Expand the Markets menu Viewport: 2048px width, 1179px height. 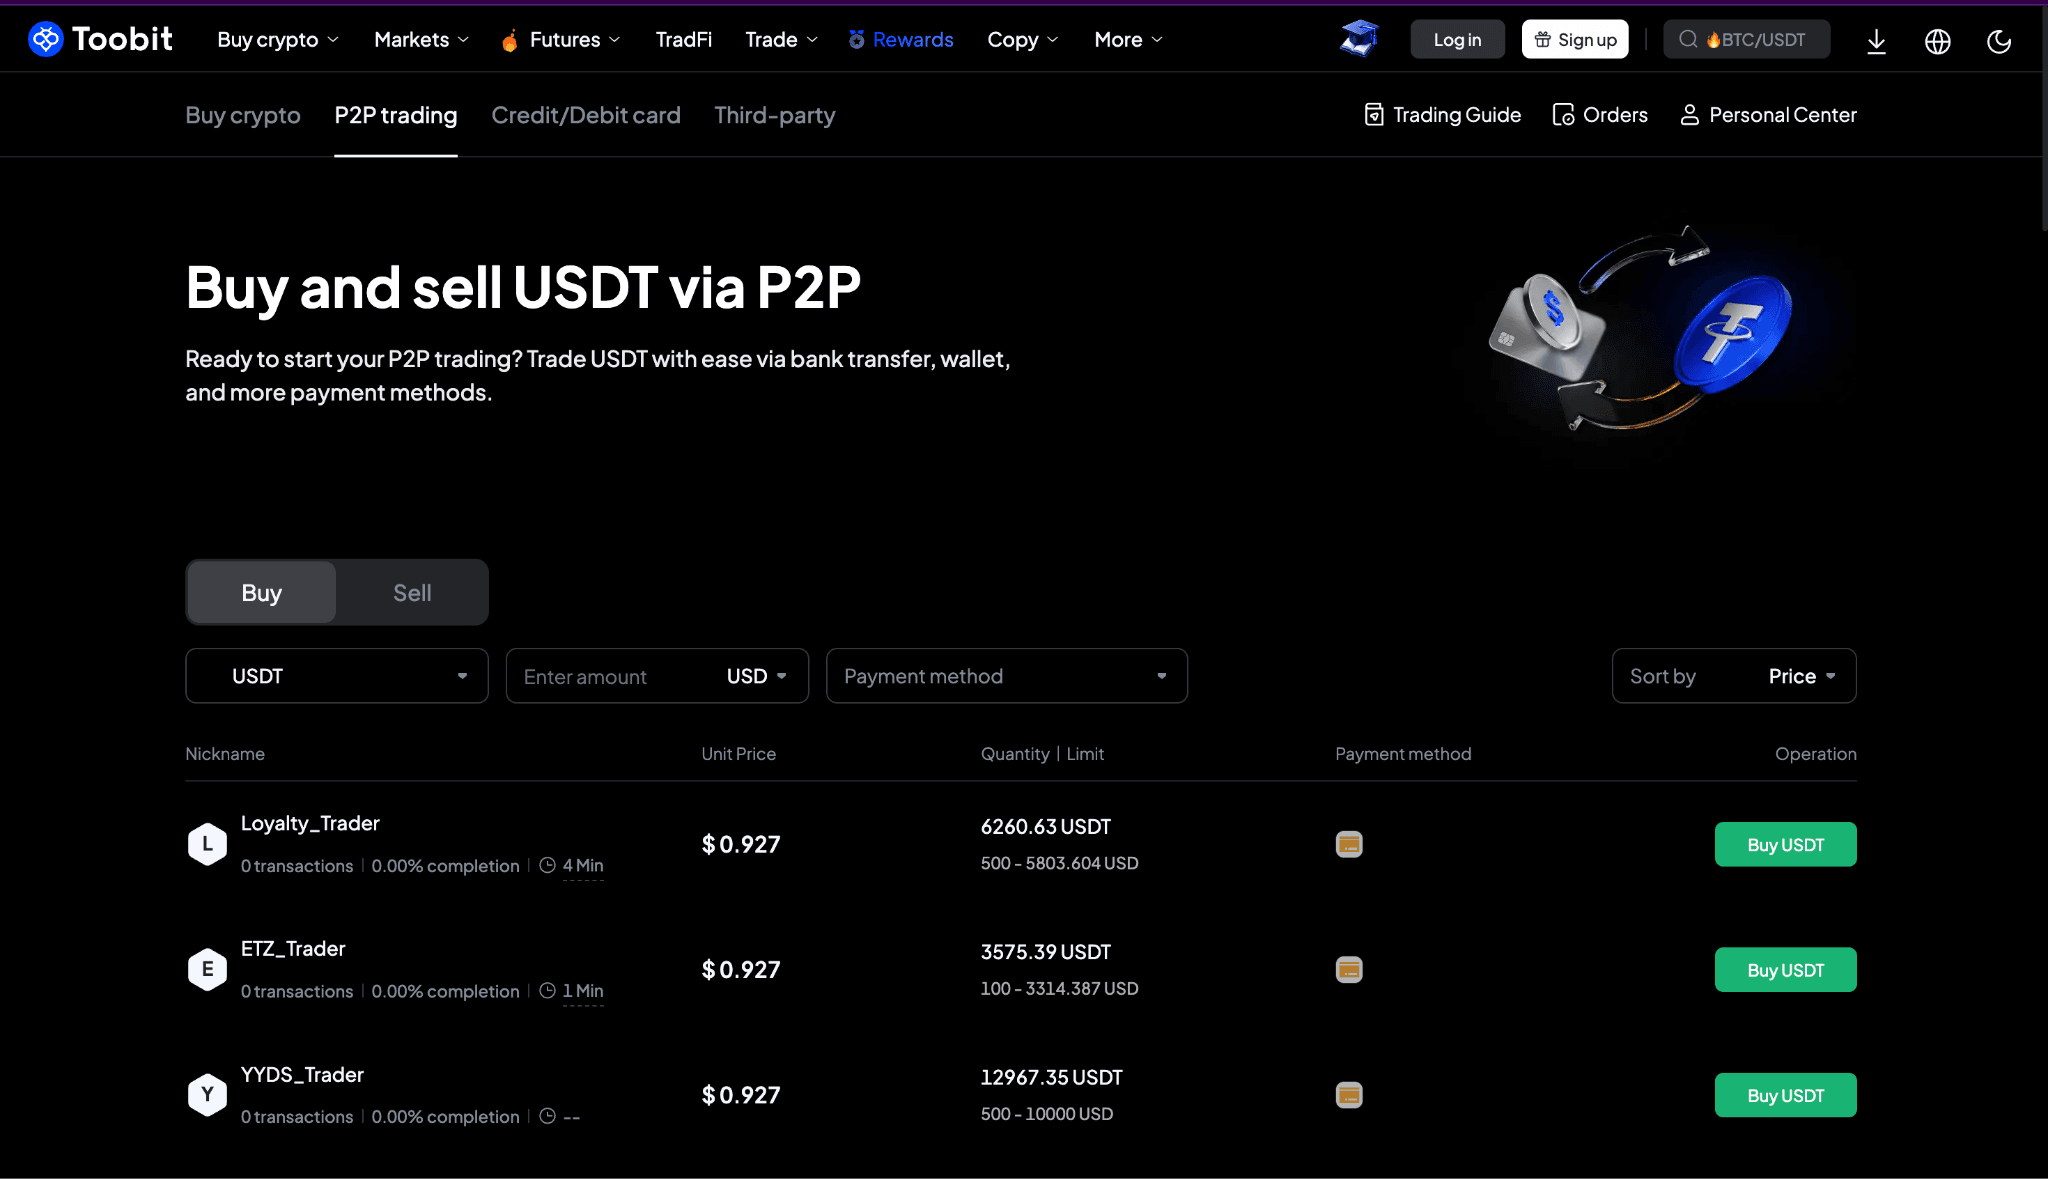click(x=421, y=39)
